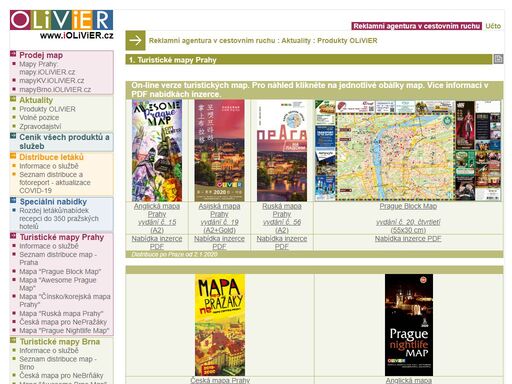Click the icon beside Ceník všech produktů
The width and height of the screenshot is (512, 384).
(x=13, y=136)
